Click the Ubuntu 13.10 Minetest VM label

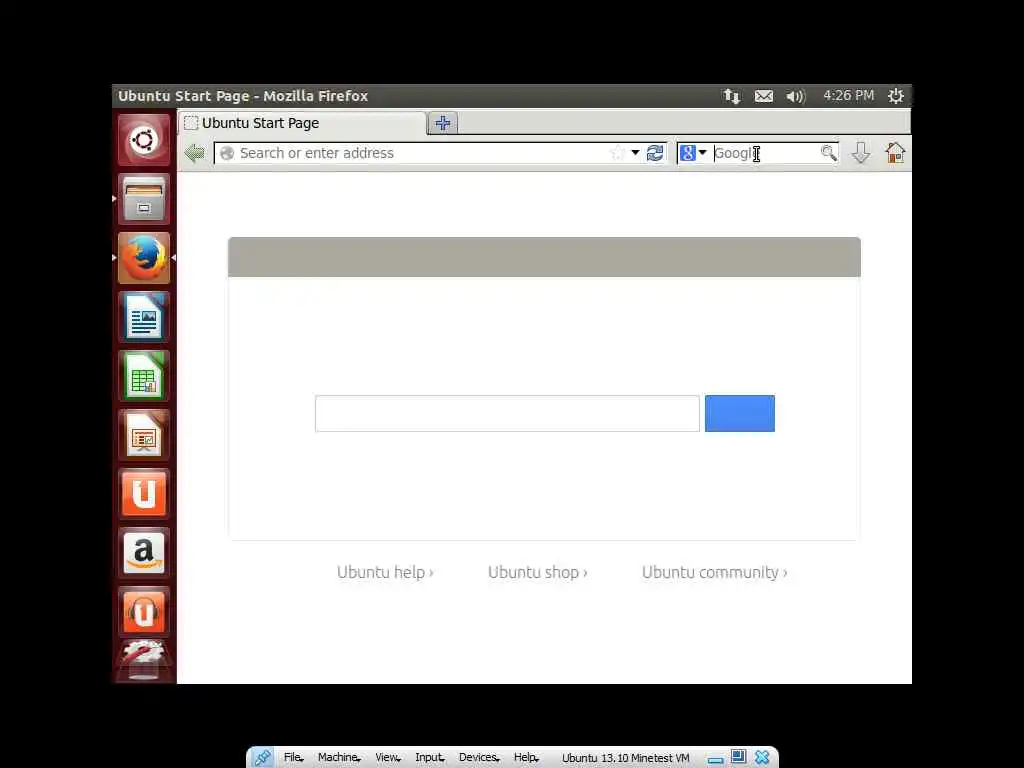(x=626, y=758)
